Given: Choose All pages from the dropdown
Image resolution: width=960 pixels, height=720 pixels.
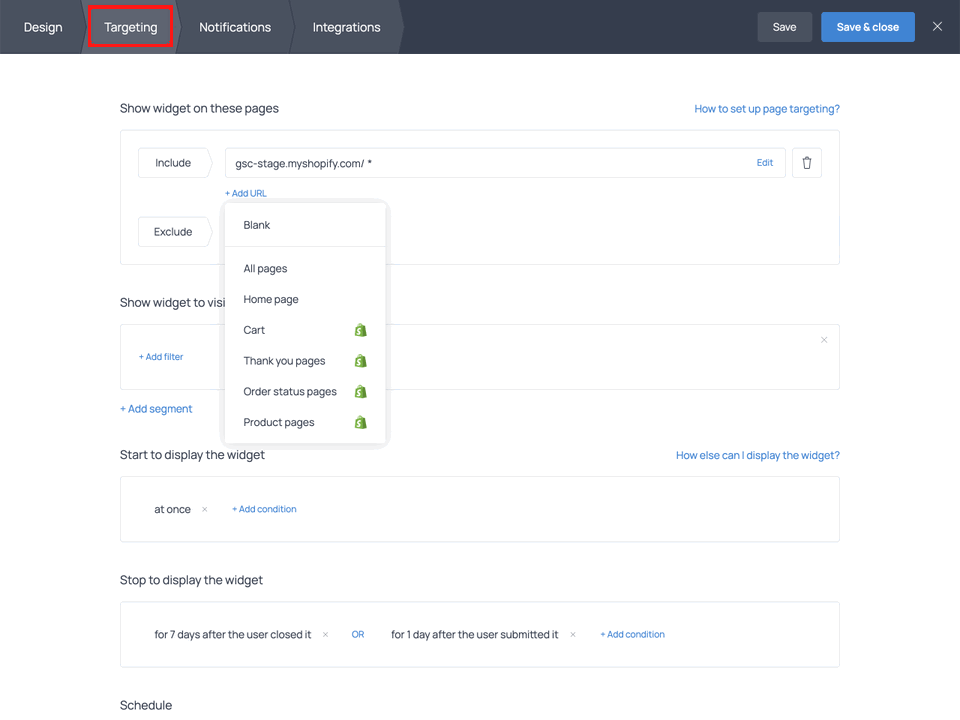Looking at the screenshot, I should pyautogui.click(x=265, y=268).
